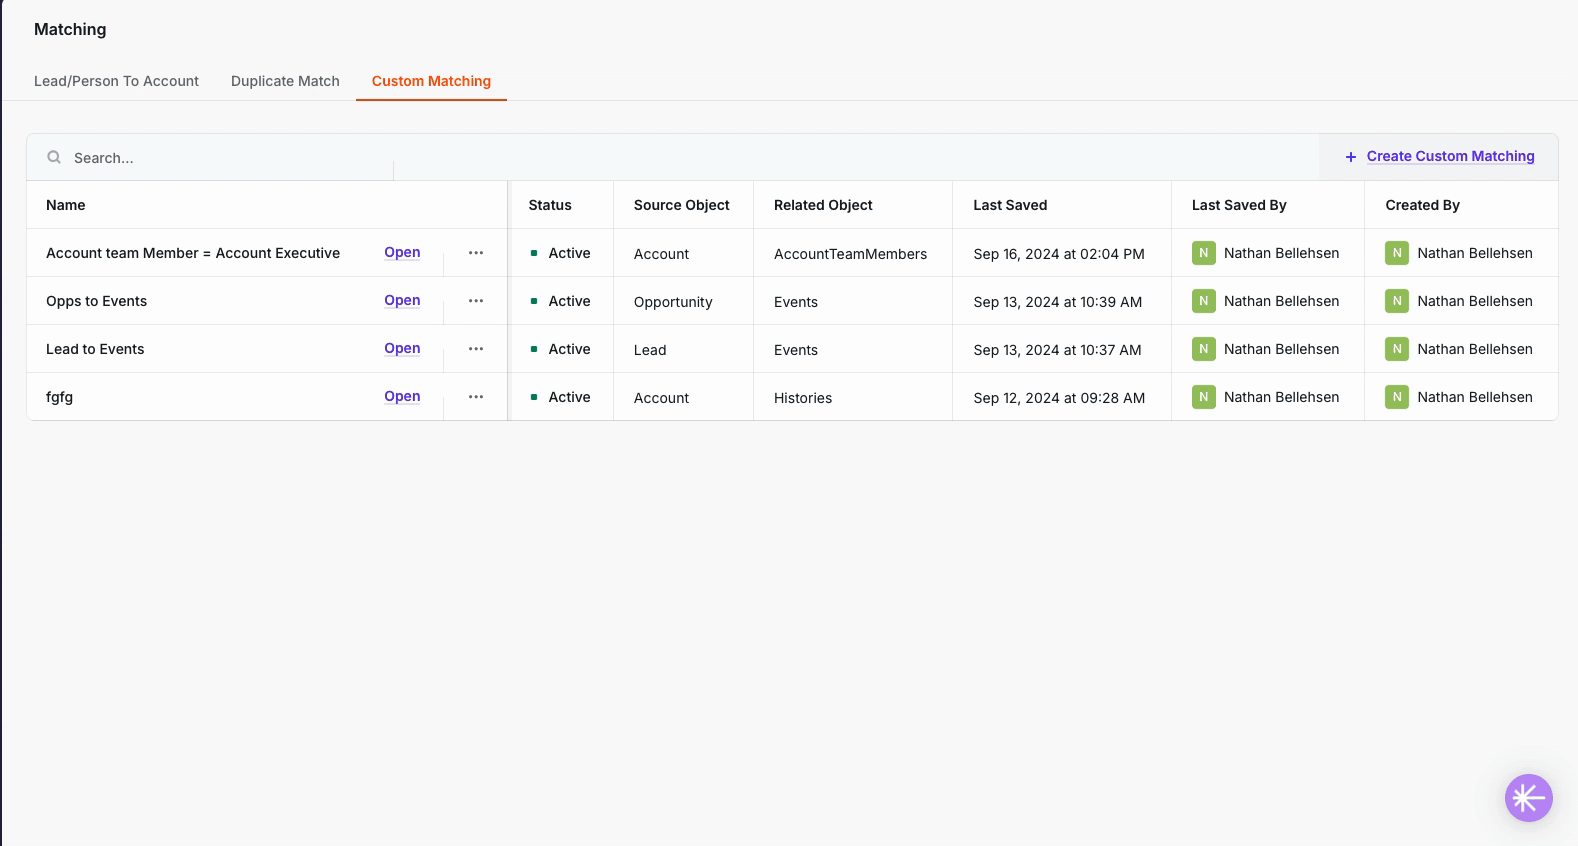Image resolution: width=1578 pixels, height=846 pixels.
Task: Open more options for Account team Member row
Action: (x=476, y=253)
